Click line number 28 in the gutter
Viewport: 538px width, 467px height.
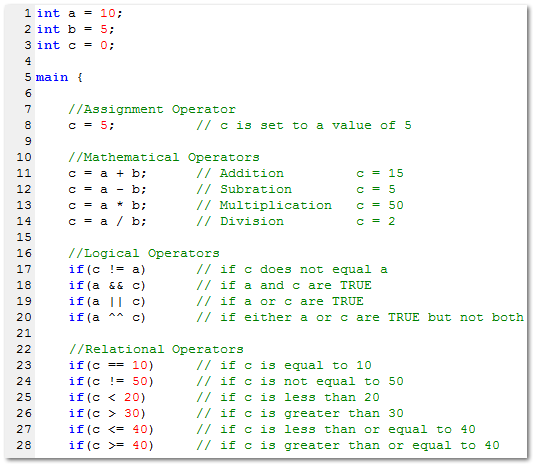coord(24,445)
